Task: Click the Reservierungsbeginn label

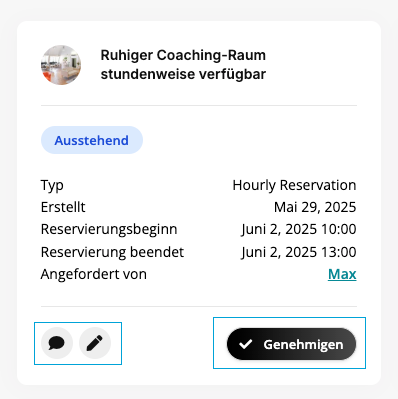Action: point(109,229)
